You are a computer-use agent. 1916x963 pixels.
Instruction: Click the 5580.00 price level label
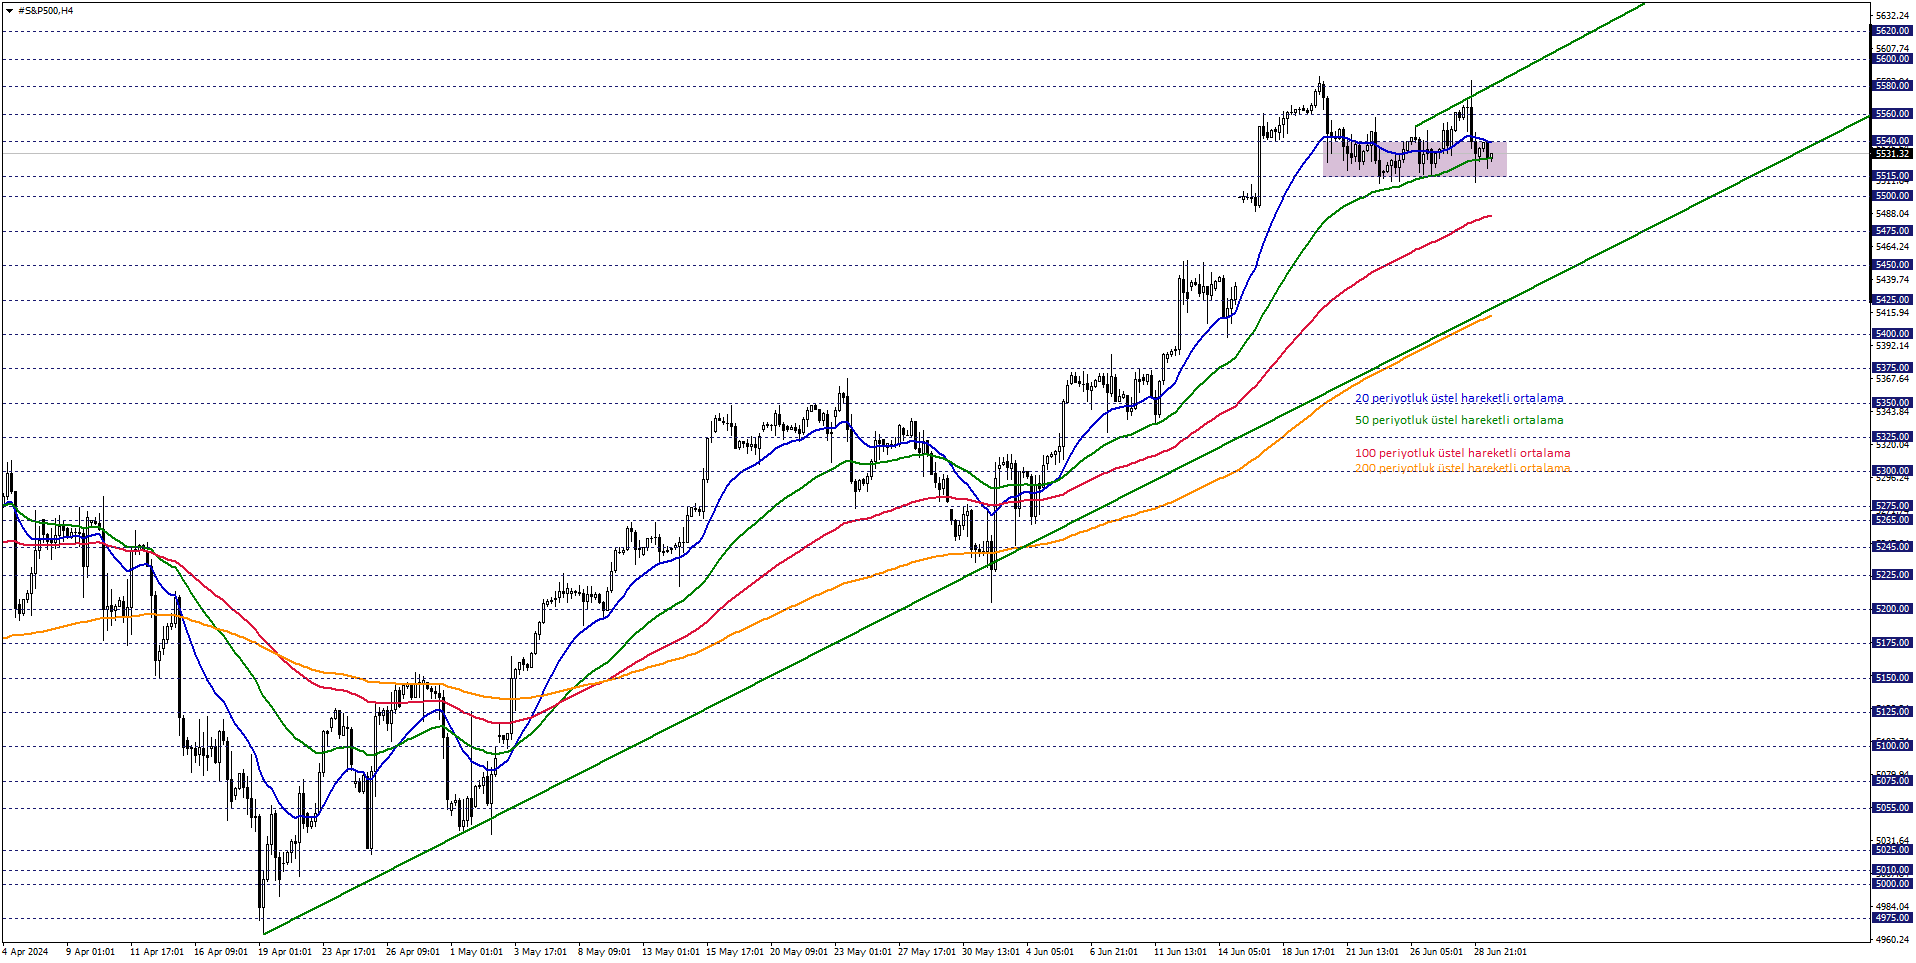click(x=1892, y=86)
